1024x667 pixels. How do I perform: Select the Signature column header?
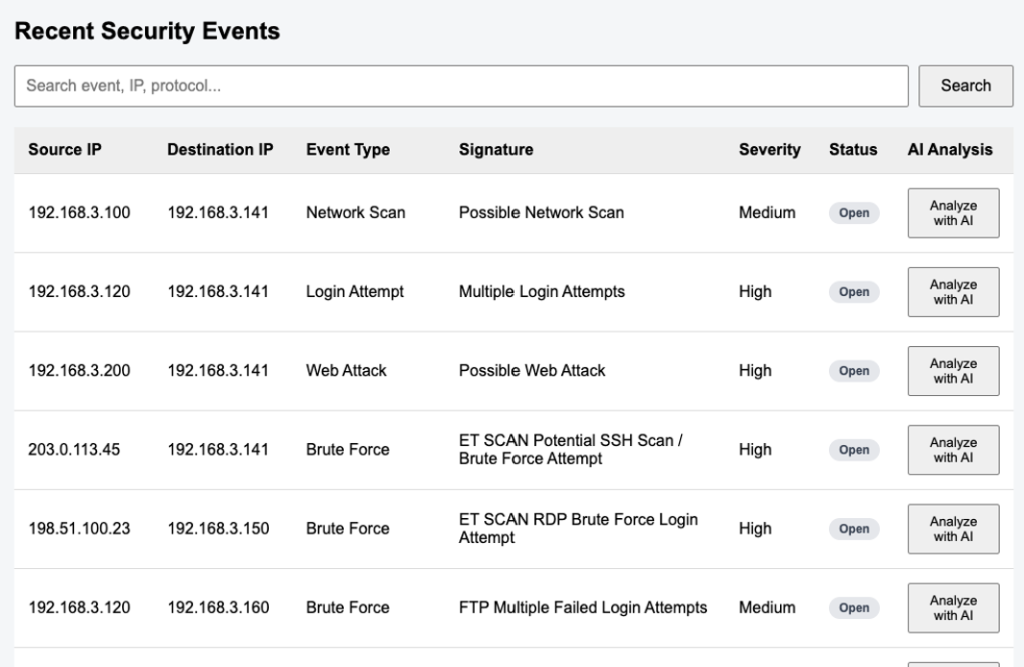(496, 150)
